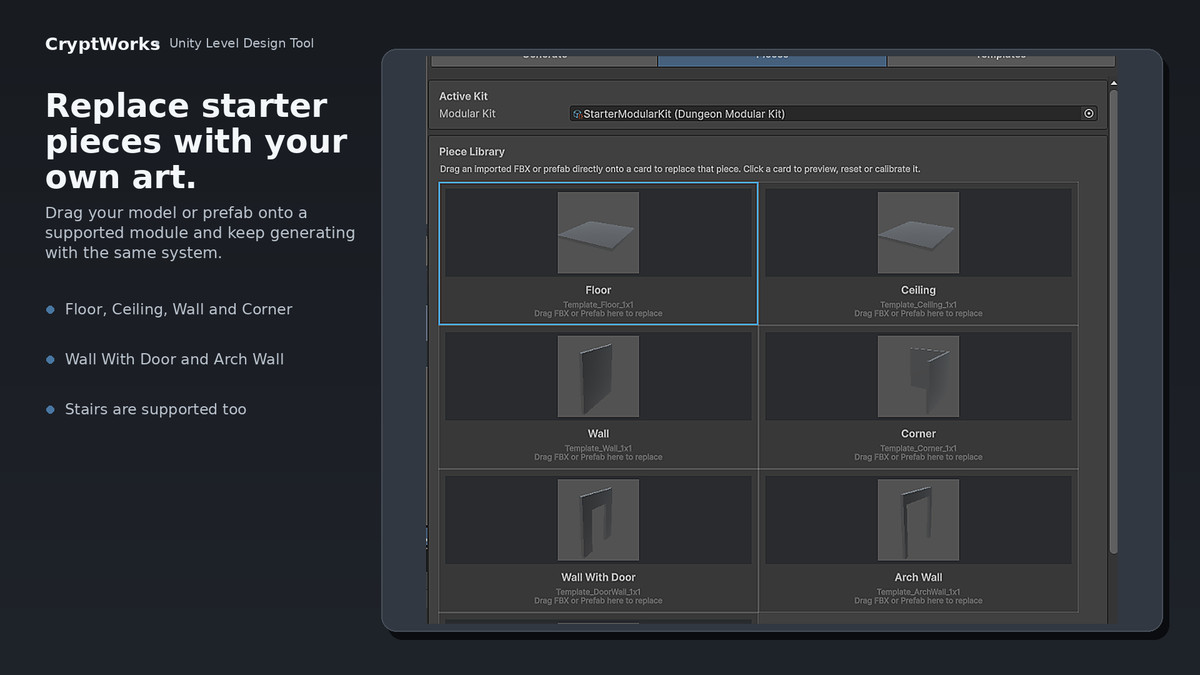Click the Active Kit section heading

(x=463, y=96)
